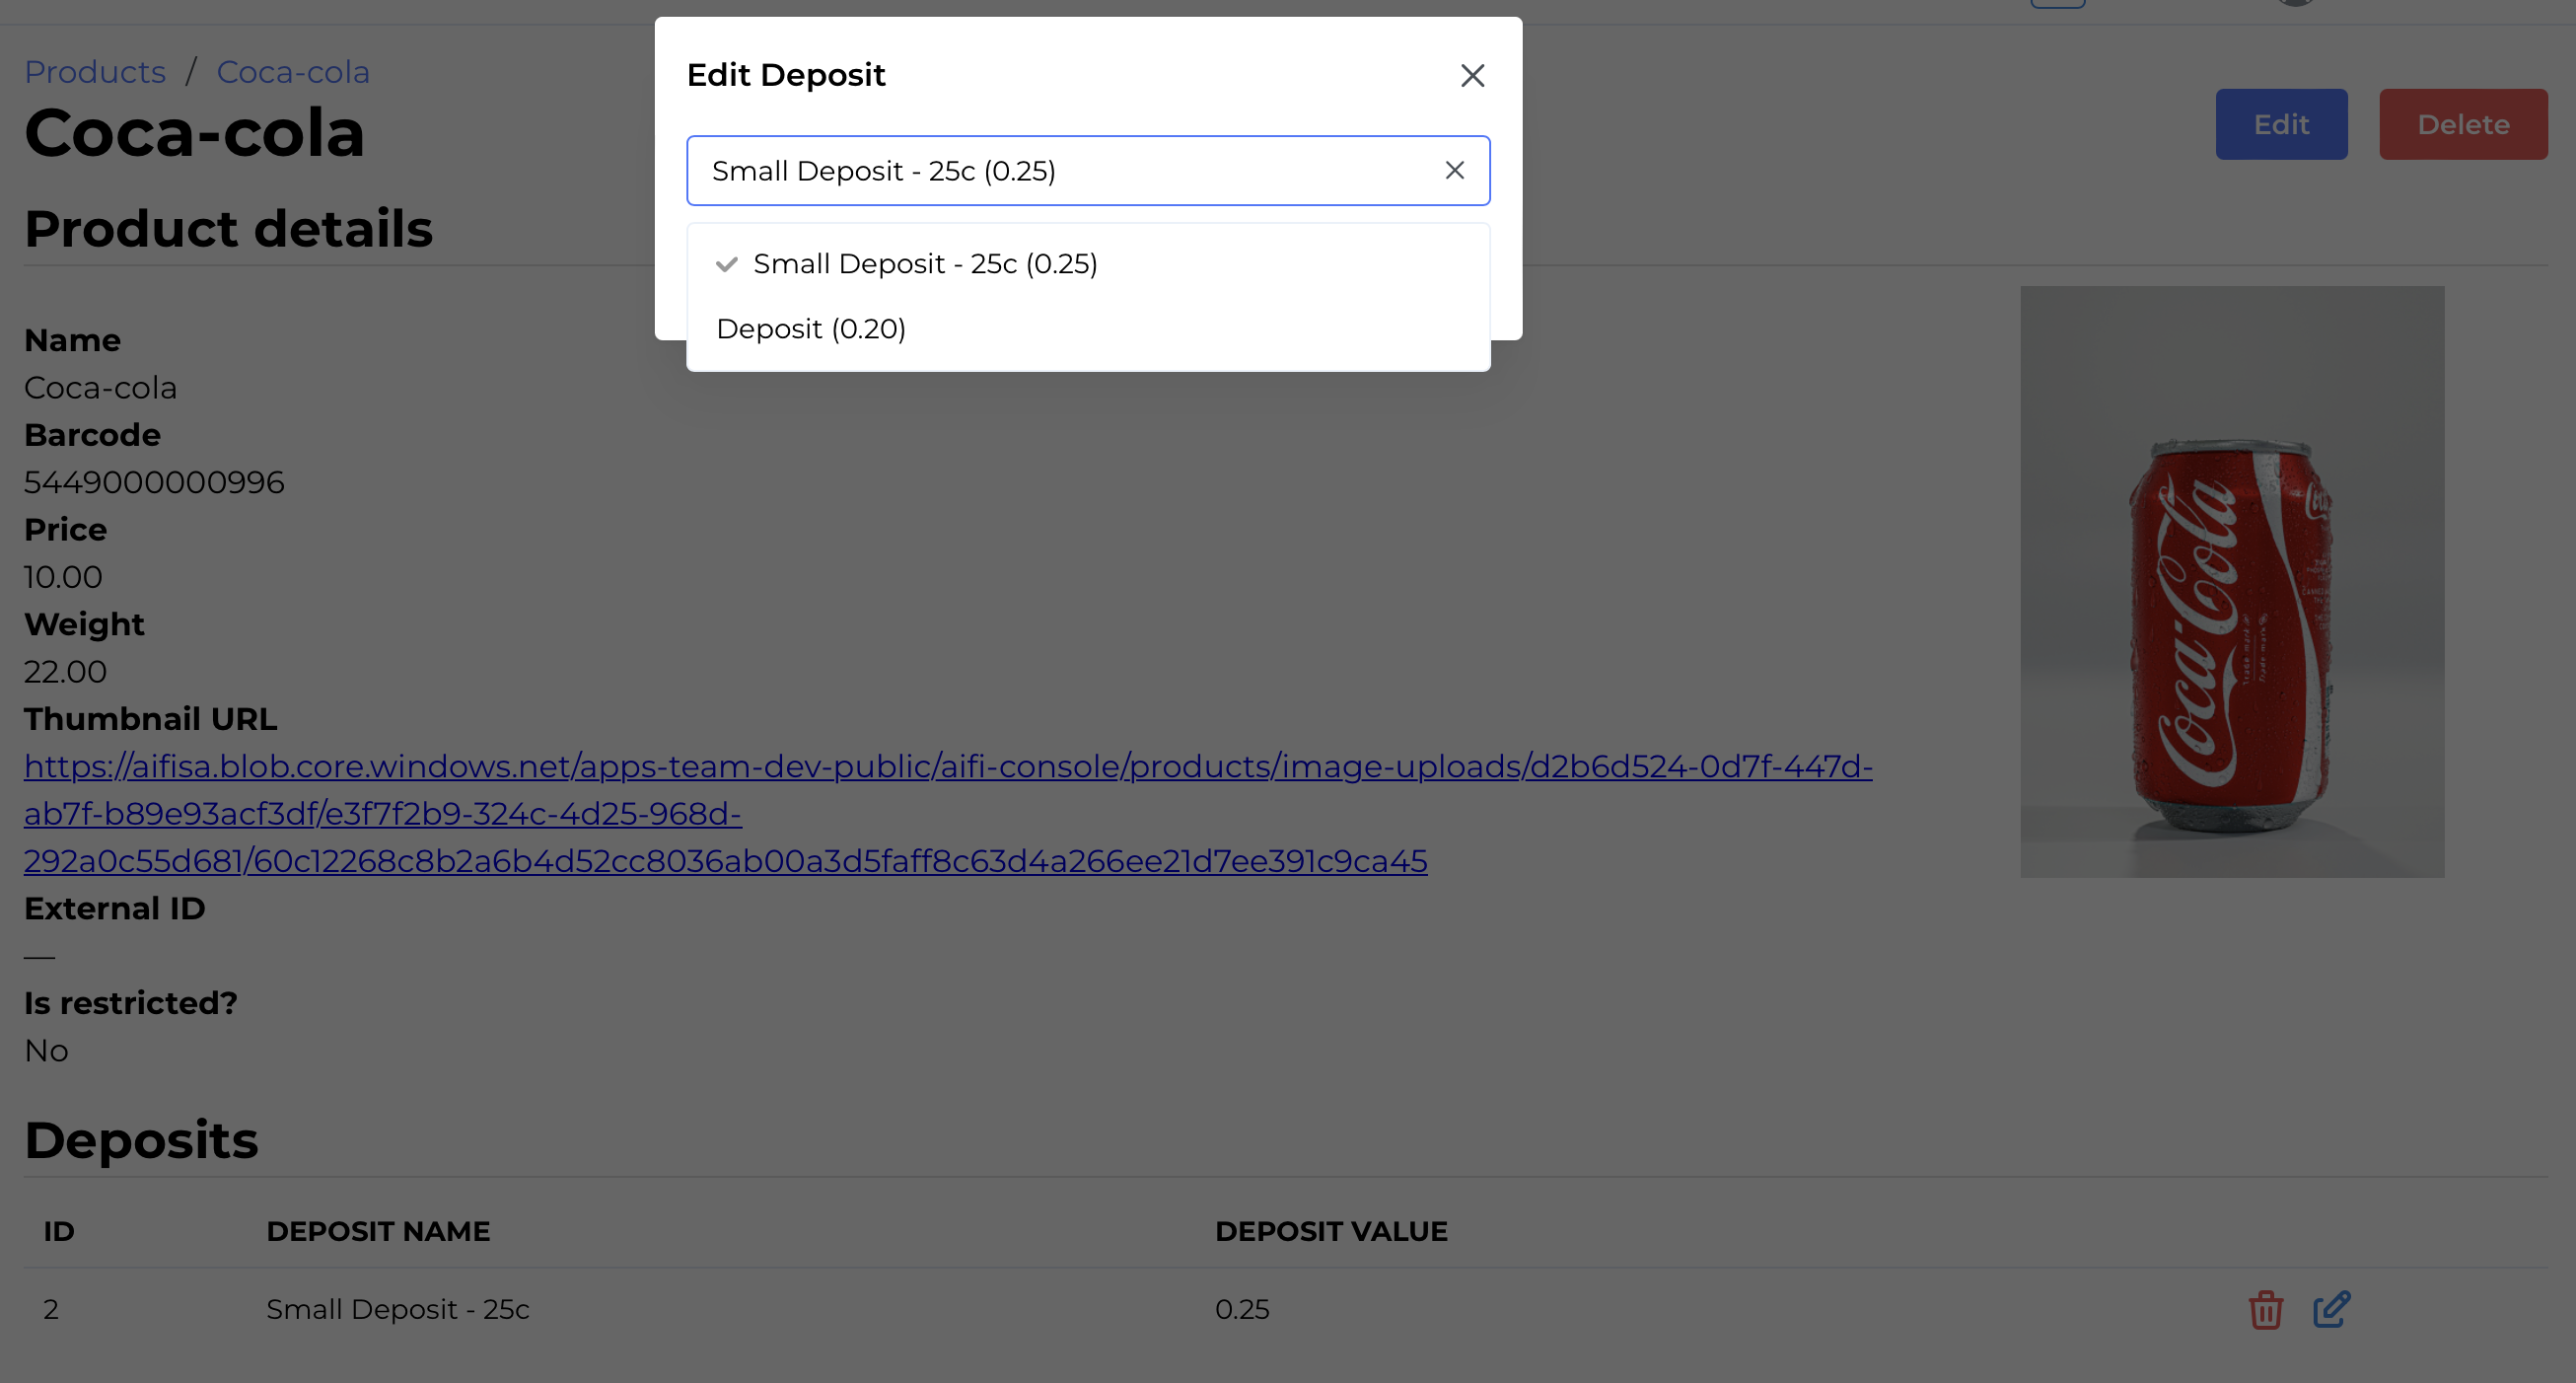Close the Edit Deposit dialog
Screen dimensions: 2576x1383
pos(1472,76)
